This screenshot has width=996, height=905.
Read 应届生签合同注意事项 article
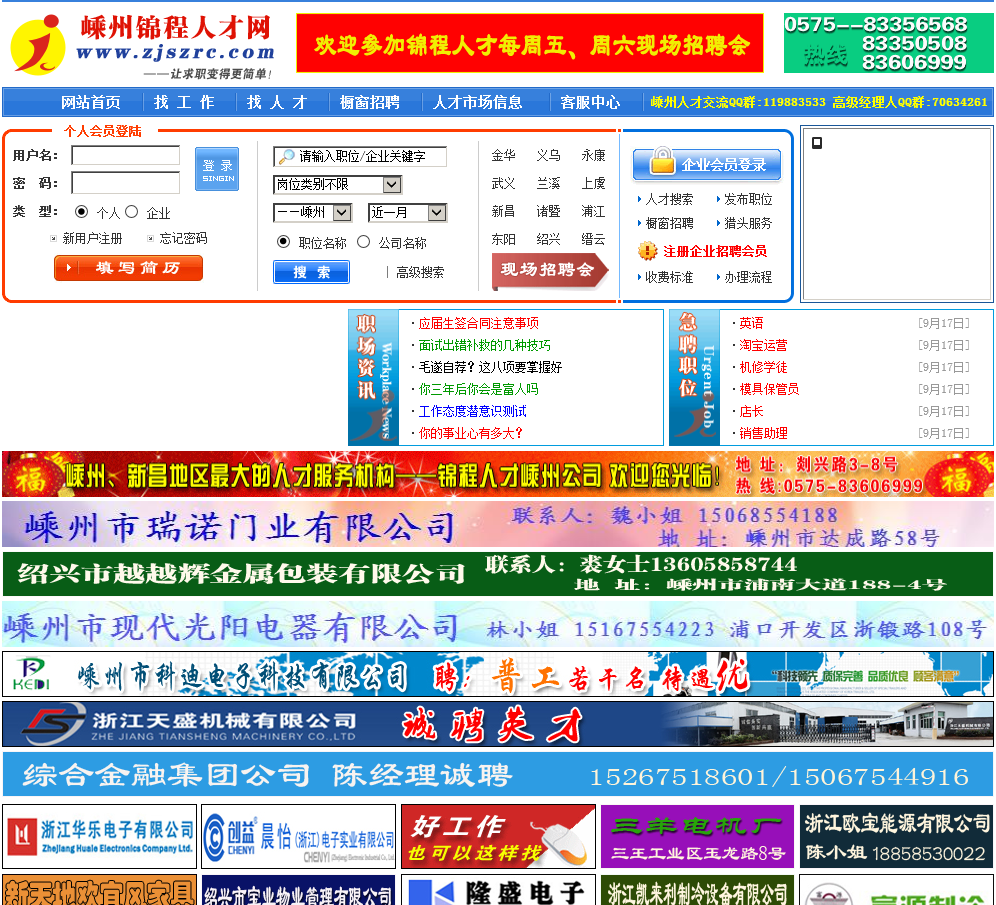tap(479, 323)
